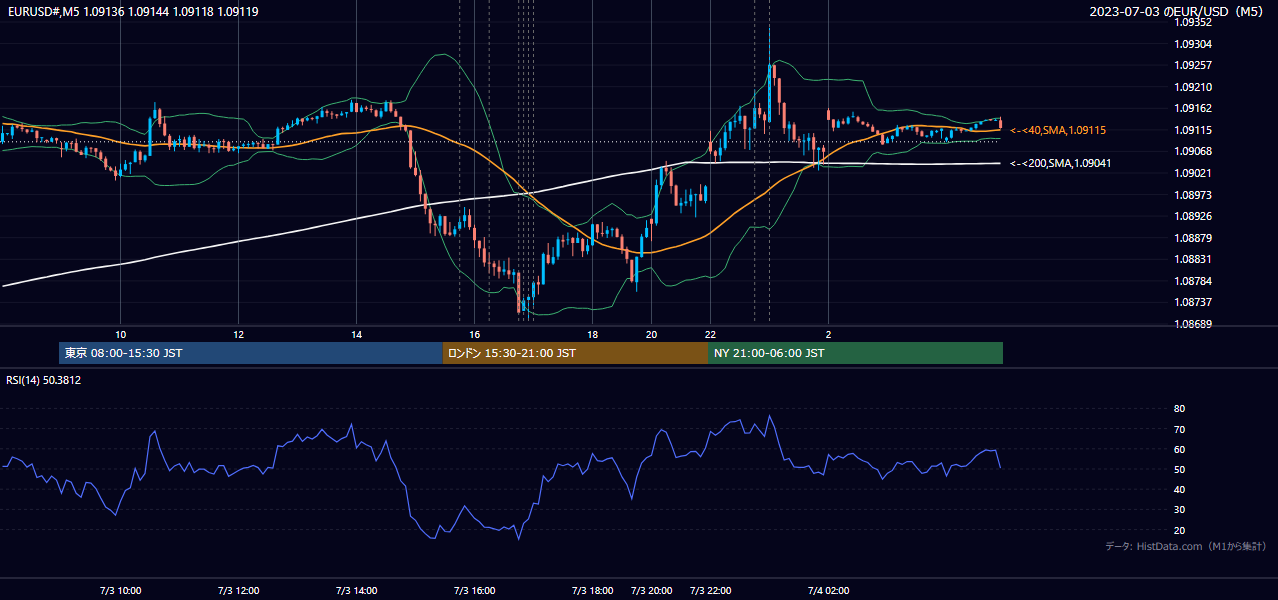Viewport: 1278px width, 600px height.
Task: Click the RSI axis level 40
Action: pos(1179,489)
